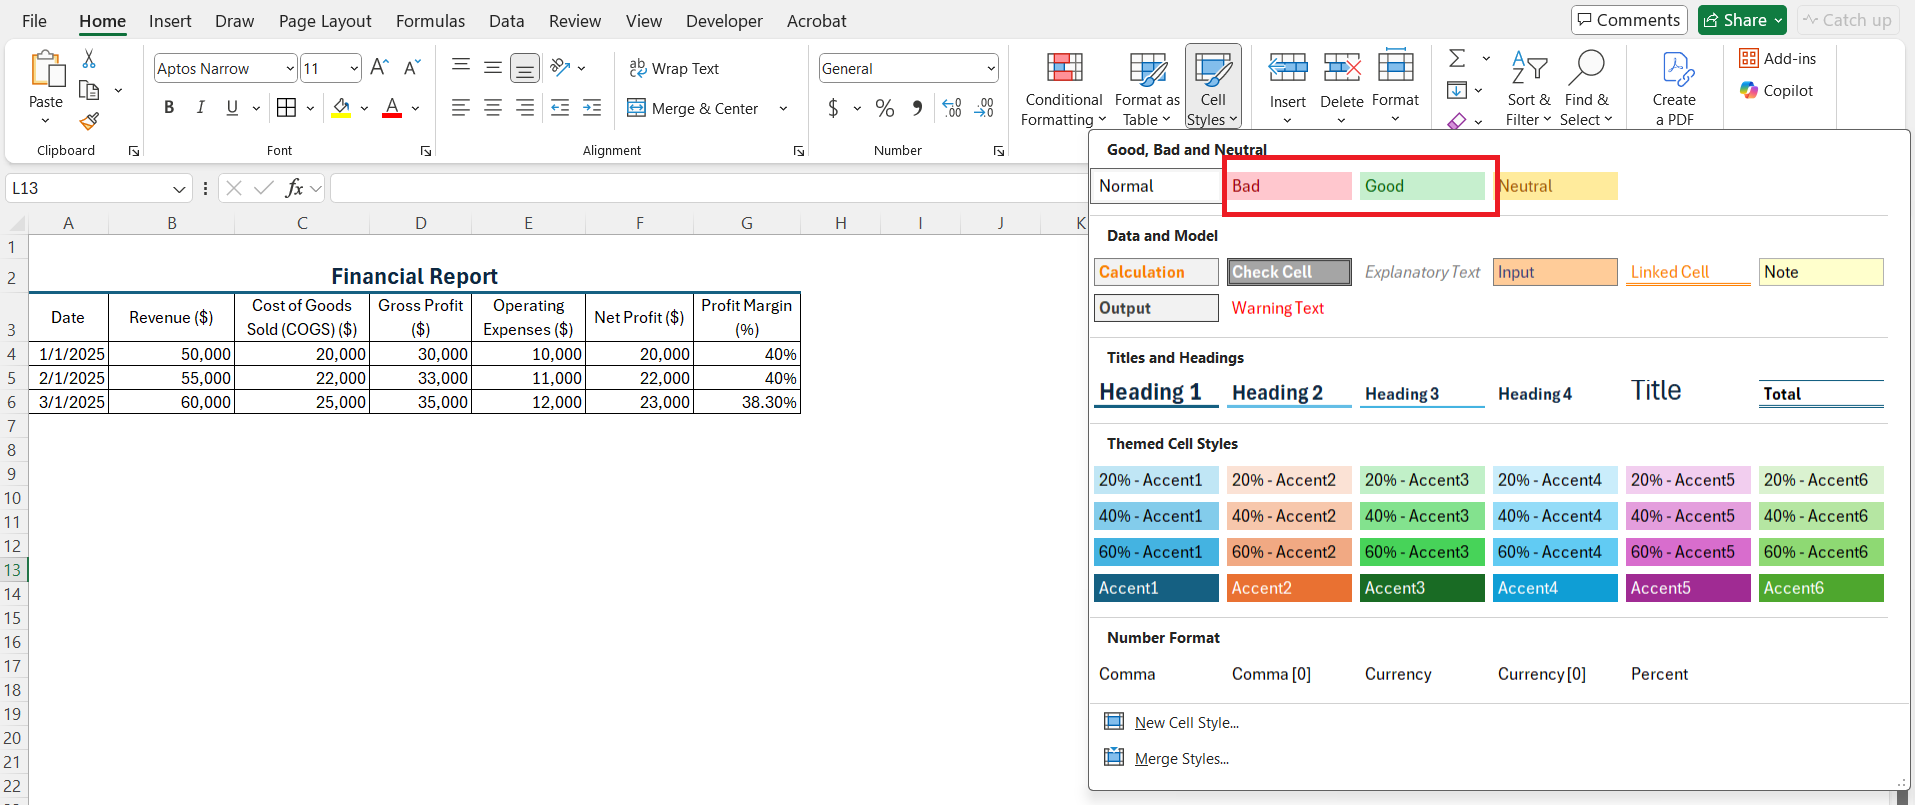Increase font size with the large A
Image resolution: width=1915 pixels, height=805 pixels.
point(379,68)
